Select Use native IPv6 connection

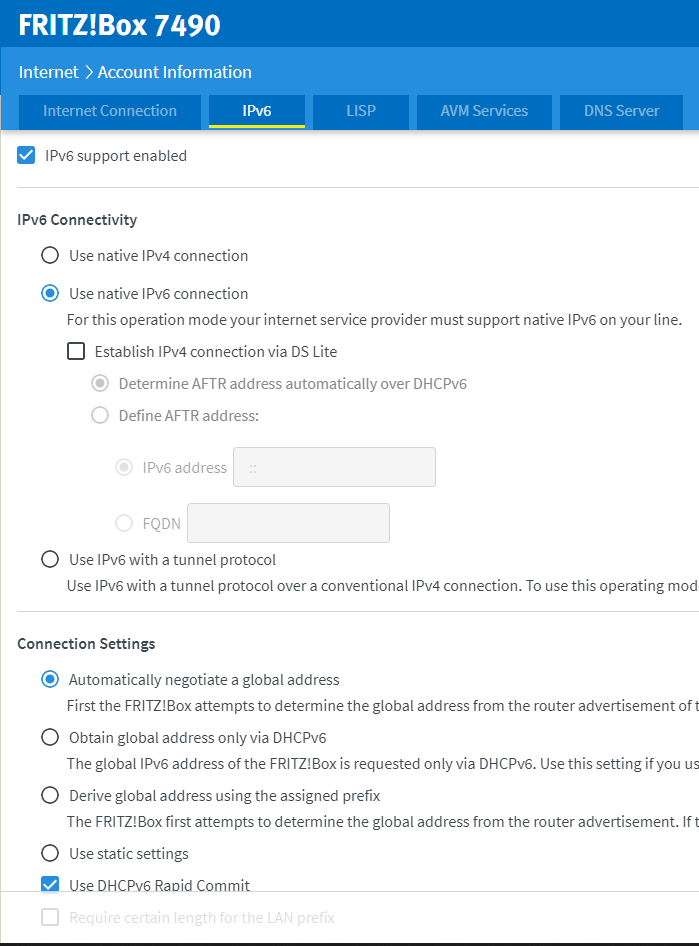point(50,293)
